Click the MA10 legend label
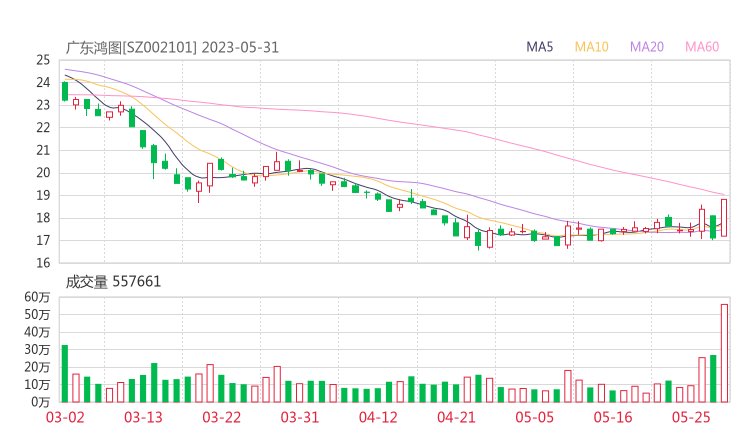The image size is (740, 440). coord(591,47)
